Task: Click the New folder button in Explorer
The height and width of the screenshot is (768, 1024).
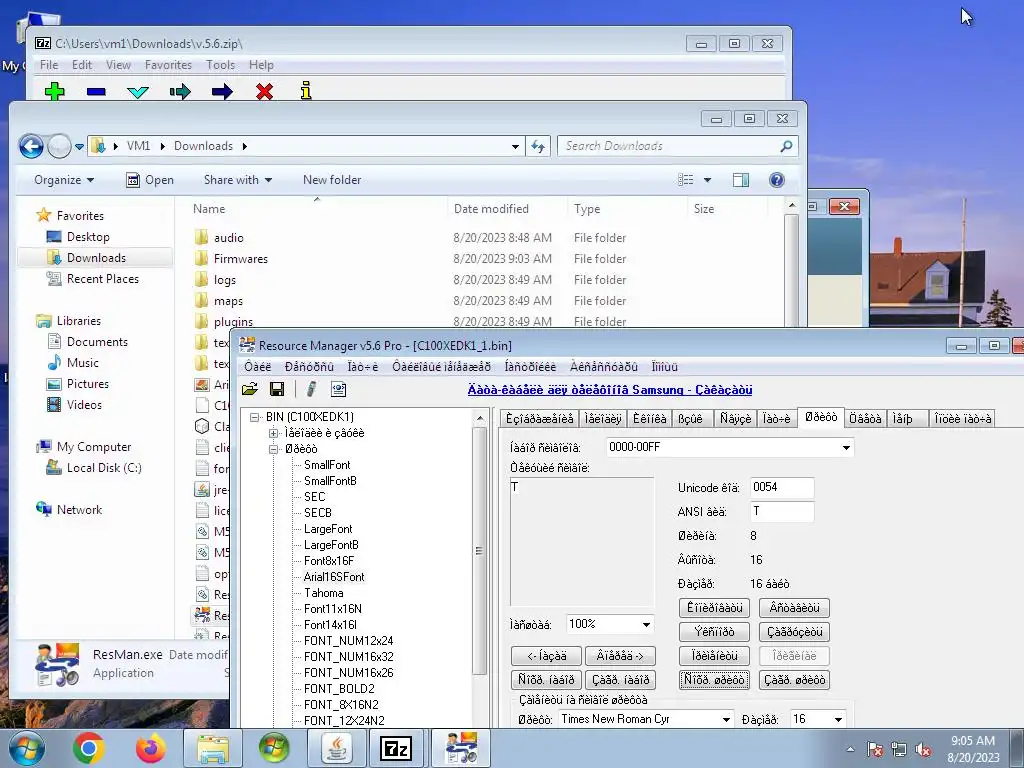Action: click(x=332, y=180)
